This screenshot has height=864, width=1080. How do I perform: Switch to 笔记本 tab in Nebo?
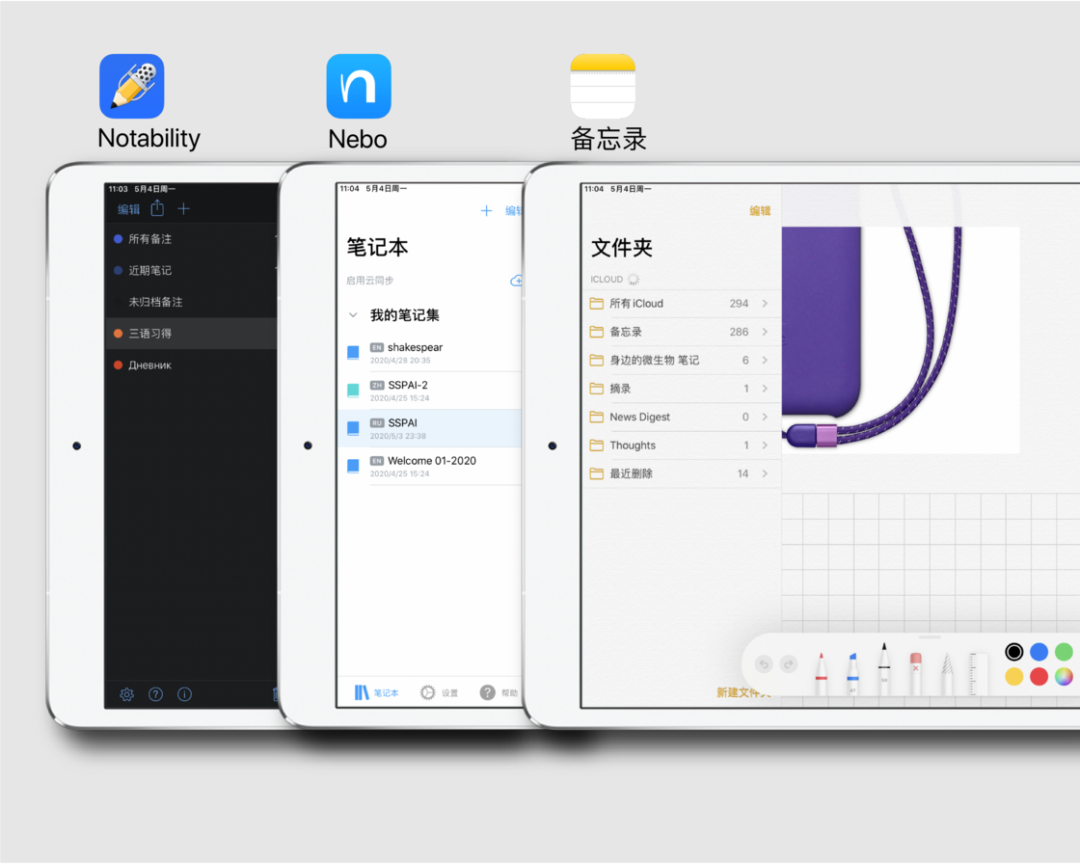376,692
